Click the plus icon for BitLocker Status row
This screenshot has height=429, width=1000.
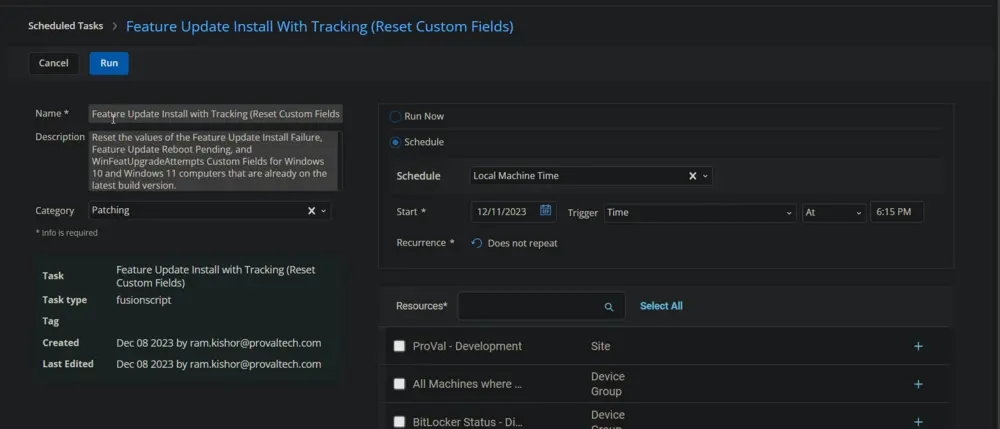click(x=918, y=422)
